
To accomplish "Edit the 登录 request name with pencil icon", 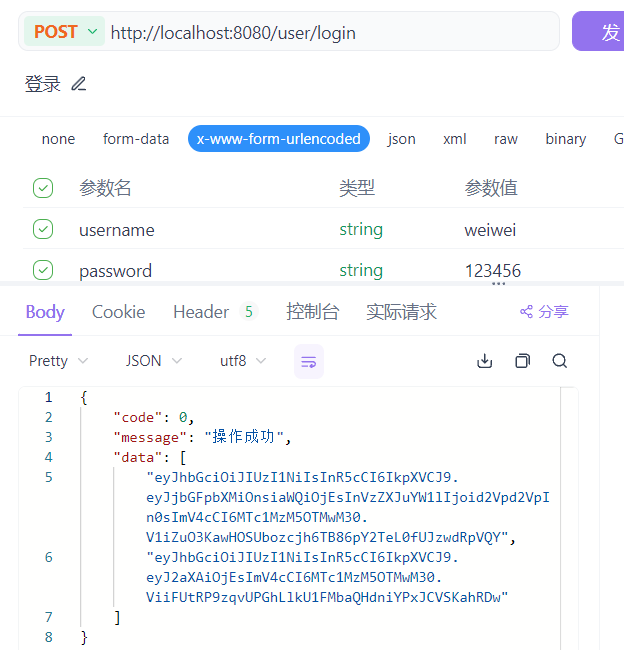I will (79, 84).
